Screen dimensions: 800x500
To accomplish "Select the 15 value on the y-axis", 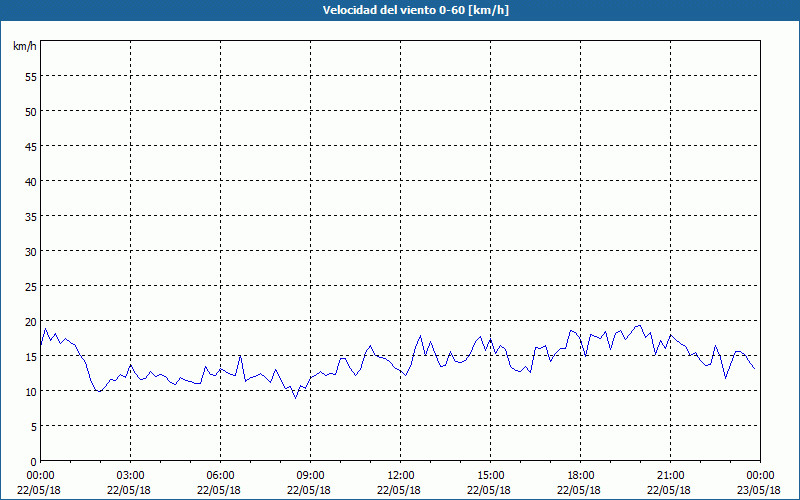I will [x=31, y=357].
